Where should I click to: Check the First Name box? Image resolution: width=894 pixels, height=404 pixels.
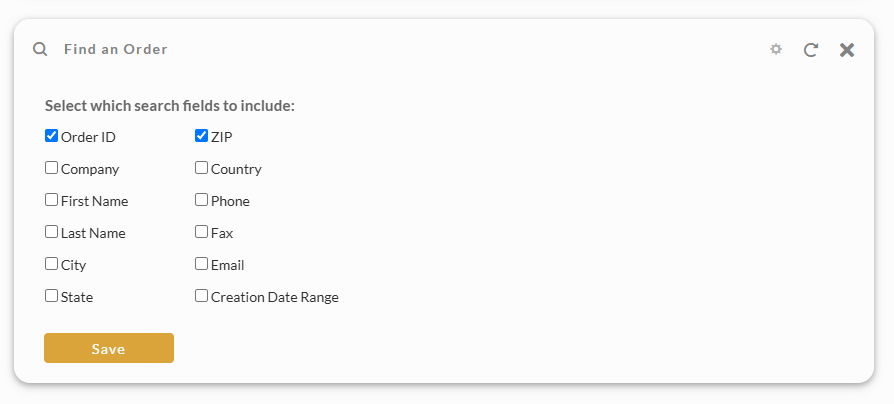click(x=51, y=199)
